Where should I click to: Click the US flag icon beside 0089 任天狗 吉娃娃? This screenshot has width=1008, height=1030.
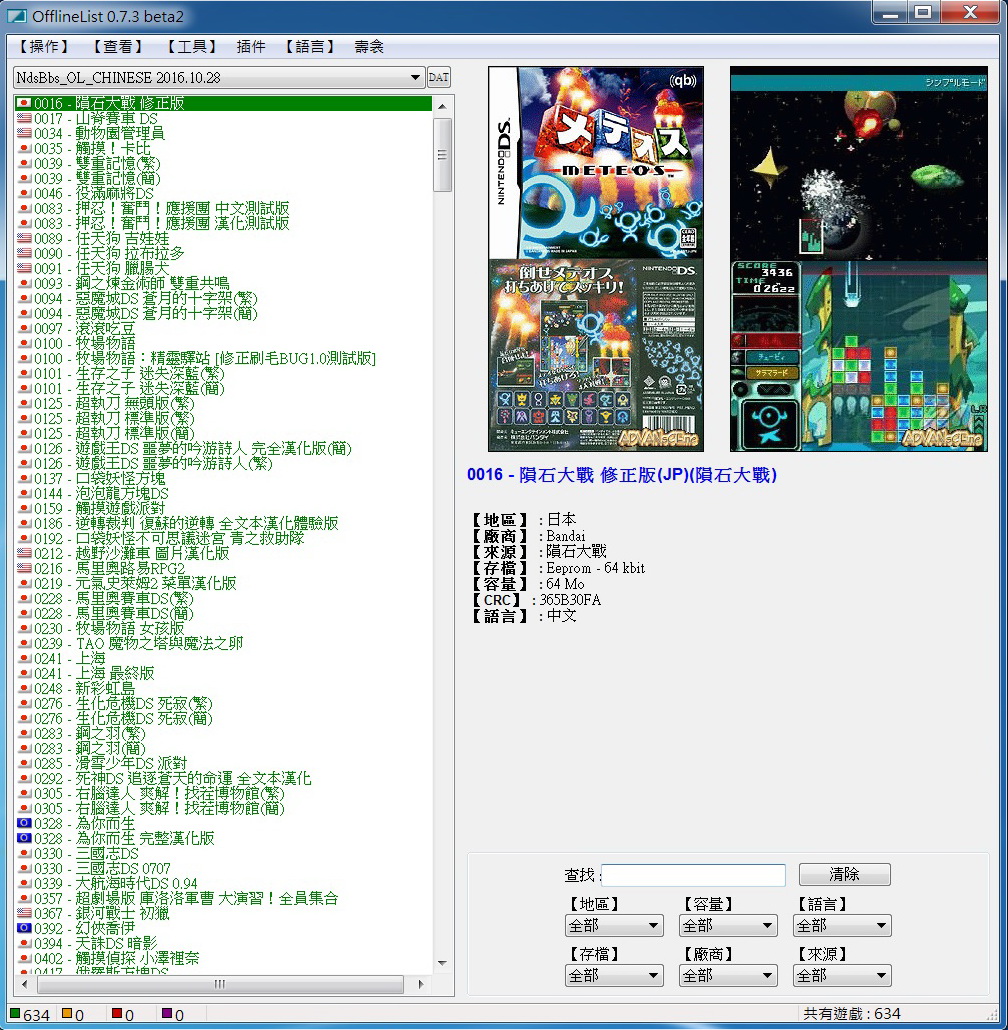point(24,238)
